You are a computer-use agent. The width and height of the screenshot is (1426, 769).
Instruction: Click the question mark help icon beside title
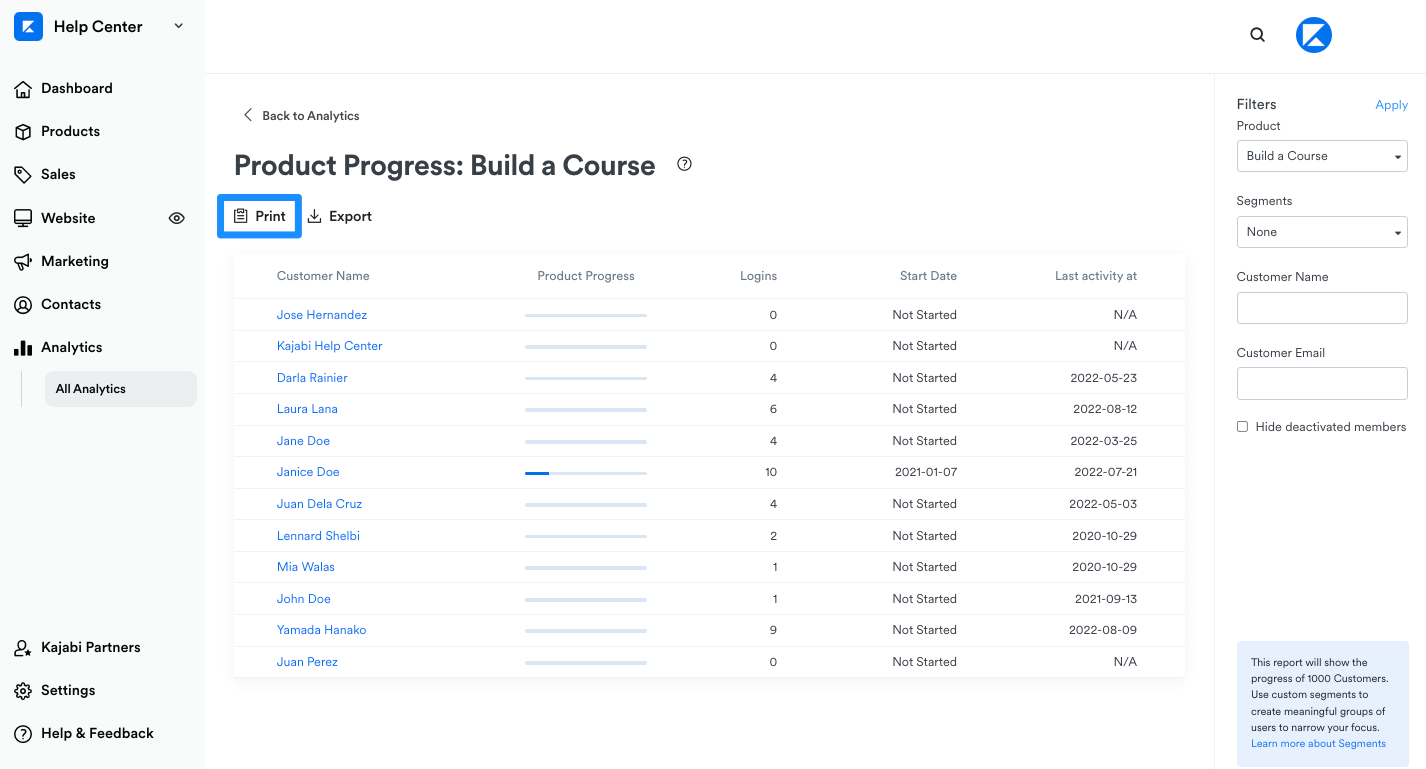684,164
